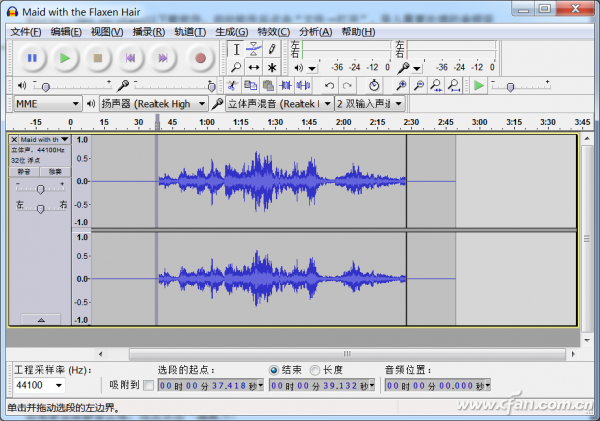600x421 pixels.
Task: Open the 扬声器 (Realtek High) output device dropdown
Action: coord(153,104)
